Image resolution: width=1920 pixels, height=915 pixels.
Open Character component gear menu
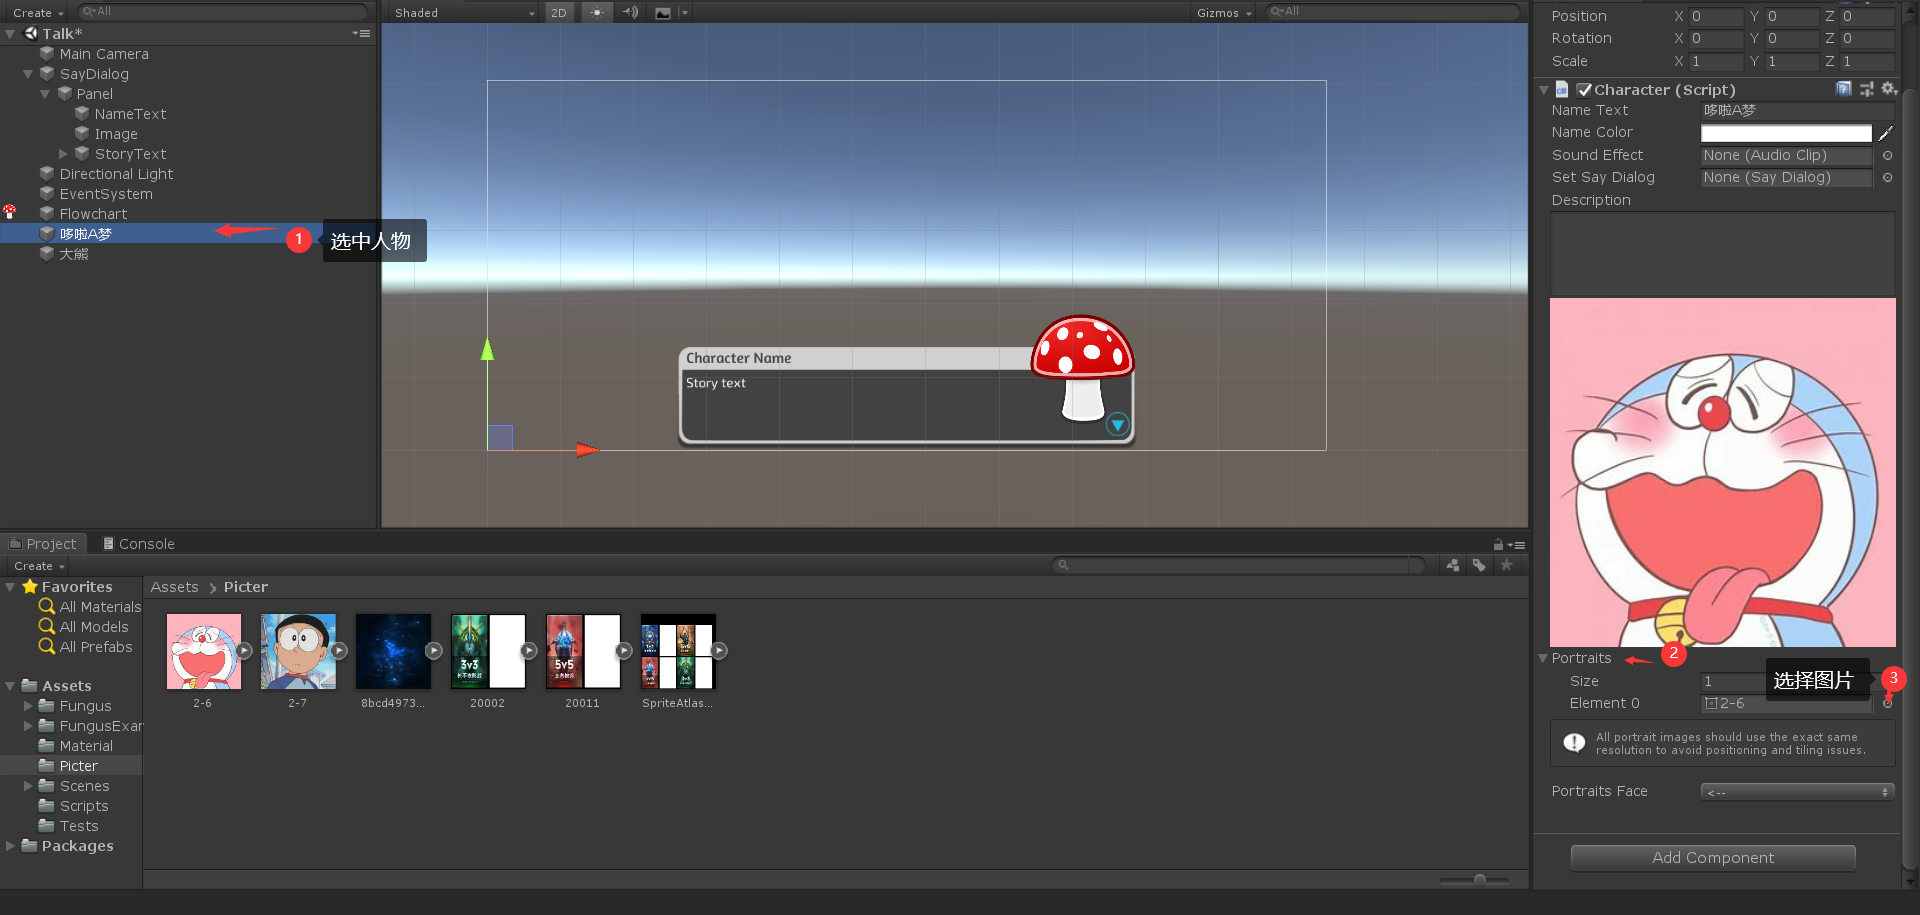(x=1888, y=89)
